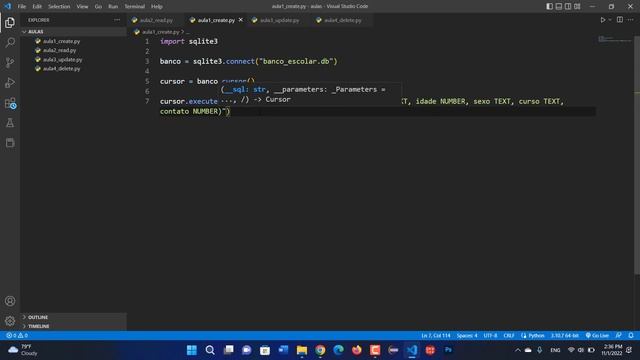Image resolution: width=640 pixels, height=360 pixels.
Task: Go to line via Ln 7, Col 114
Action: click(436, 335)
